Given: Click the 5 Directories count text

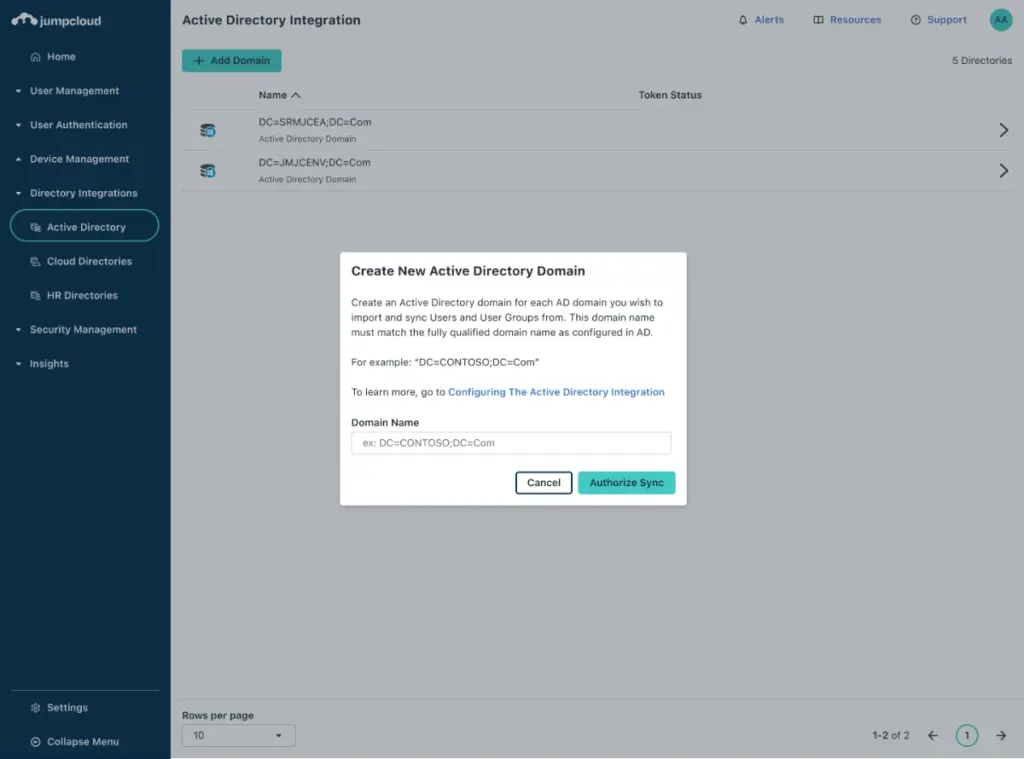Looking at the screenshot, I should tap(982, 60).
